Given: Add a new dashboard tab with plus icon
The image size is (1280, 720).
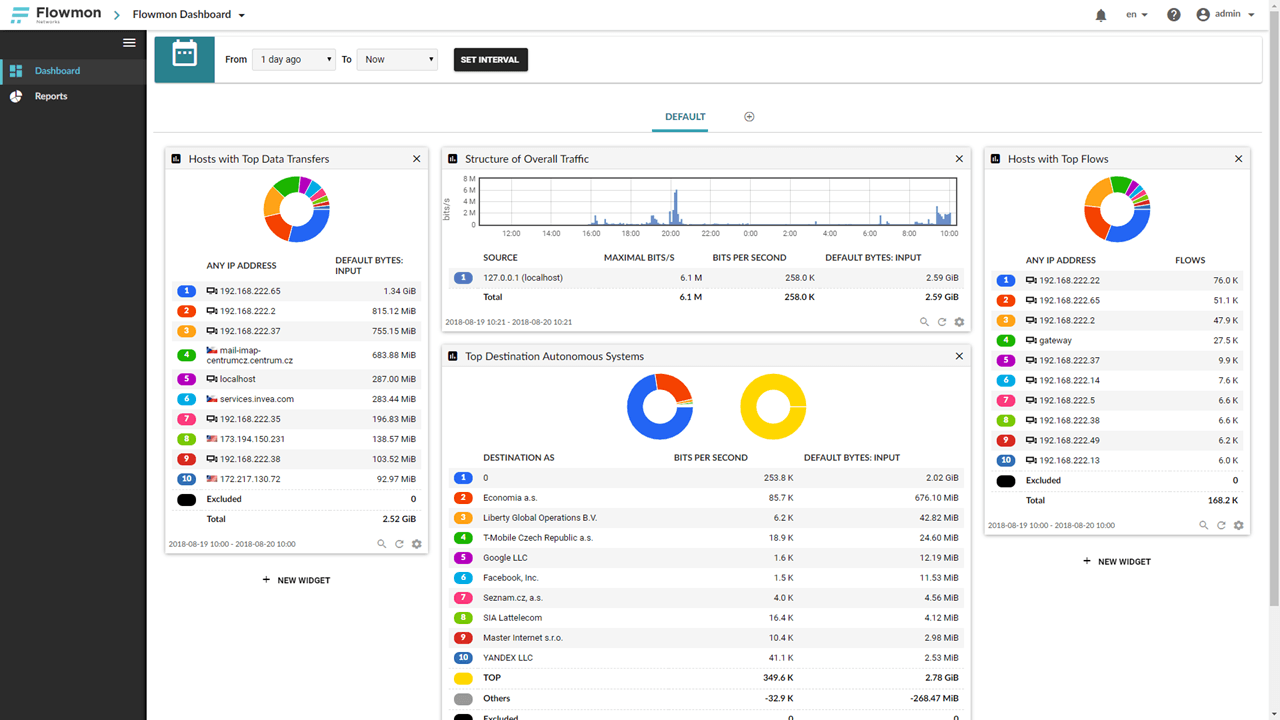Looking at the screenshot, I should [749, 117].
